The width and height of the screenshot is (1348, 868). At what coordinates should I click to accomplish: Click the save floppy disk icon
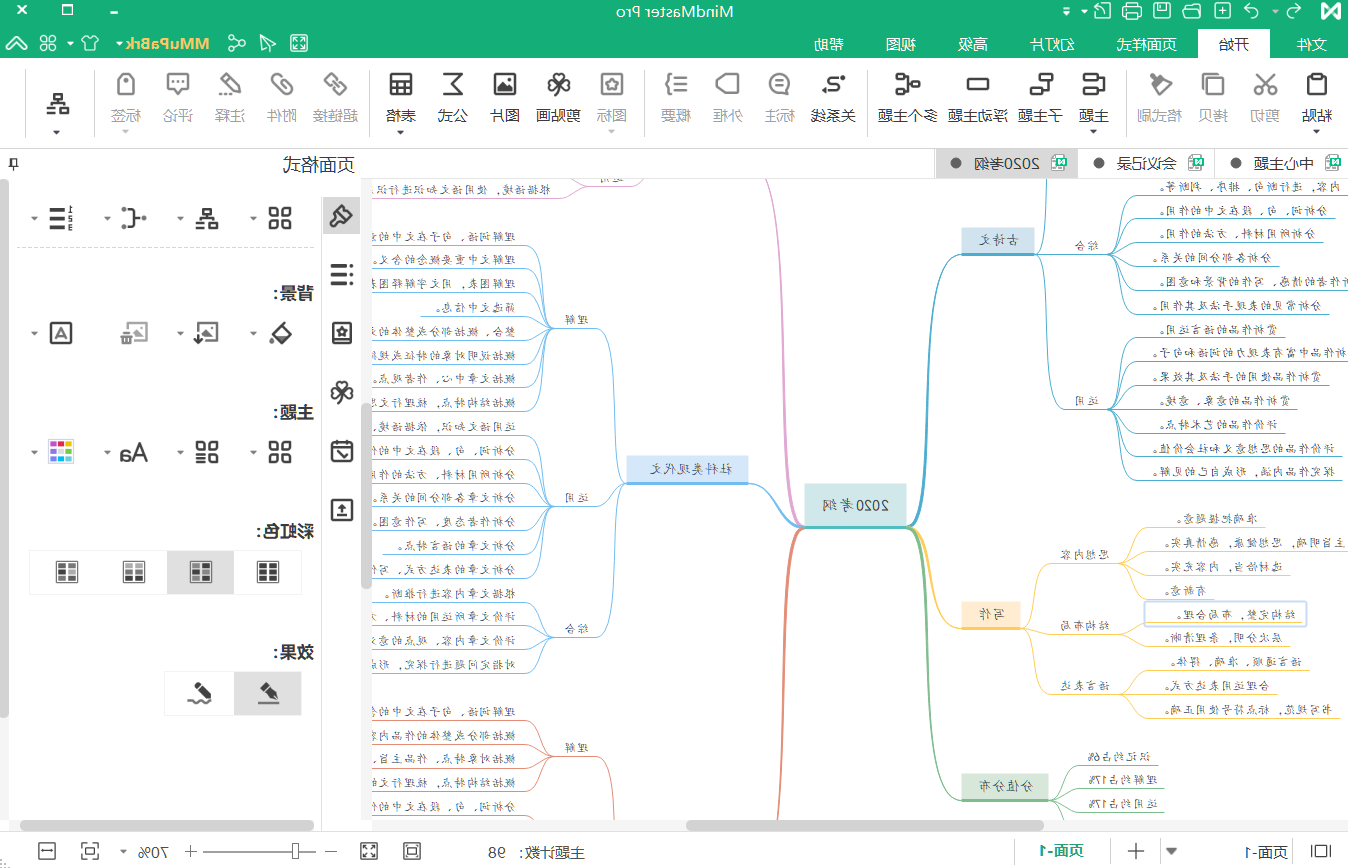click(1163, 11)
